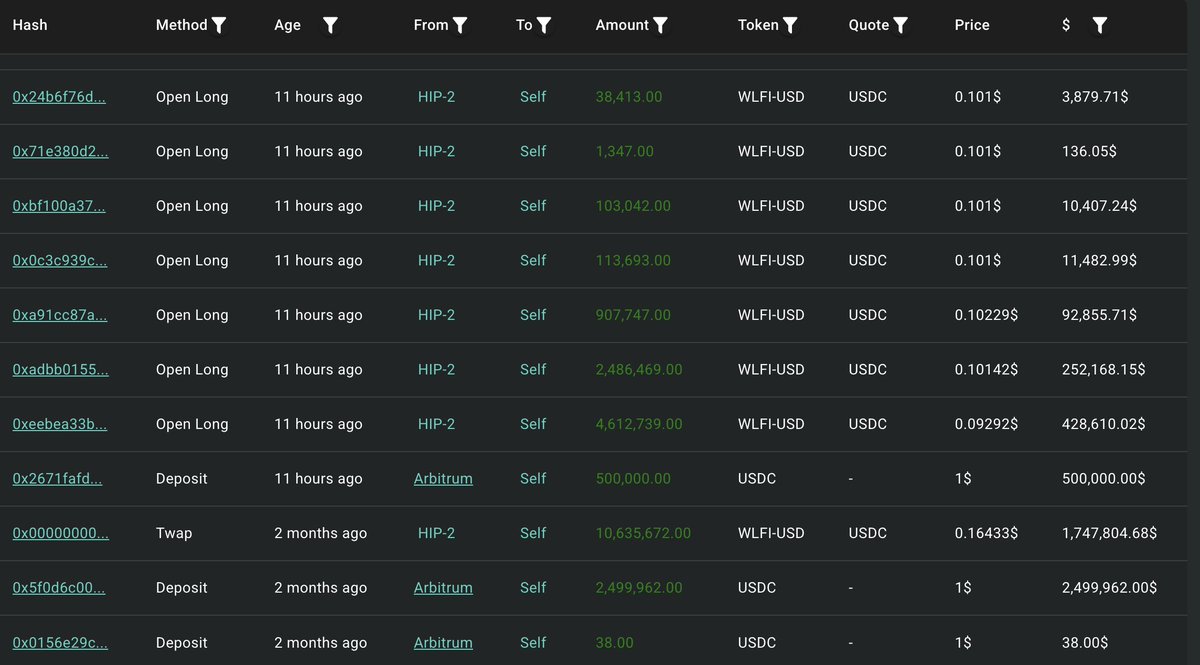Image resolution: width=1200 pixels, height=665 pixels.
Task: Open transaction hash 0x24b6f76d
Action: point(59,97)
